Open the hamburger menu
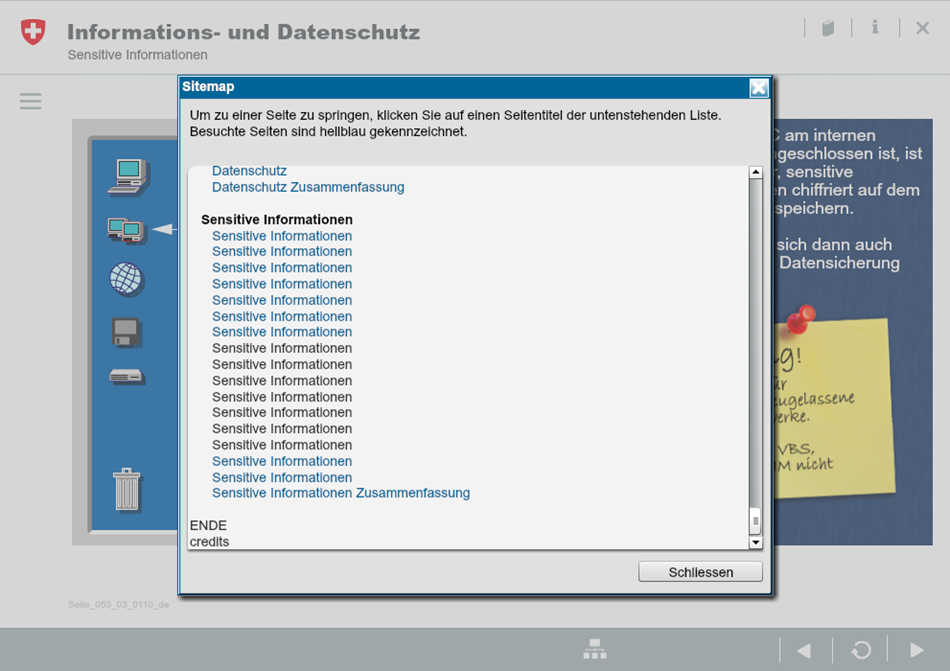This screenshot has width=950, height=671. coord(31,101)
